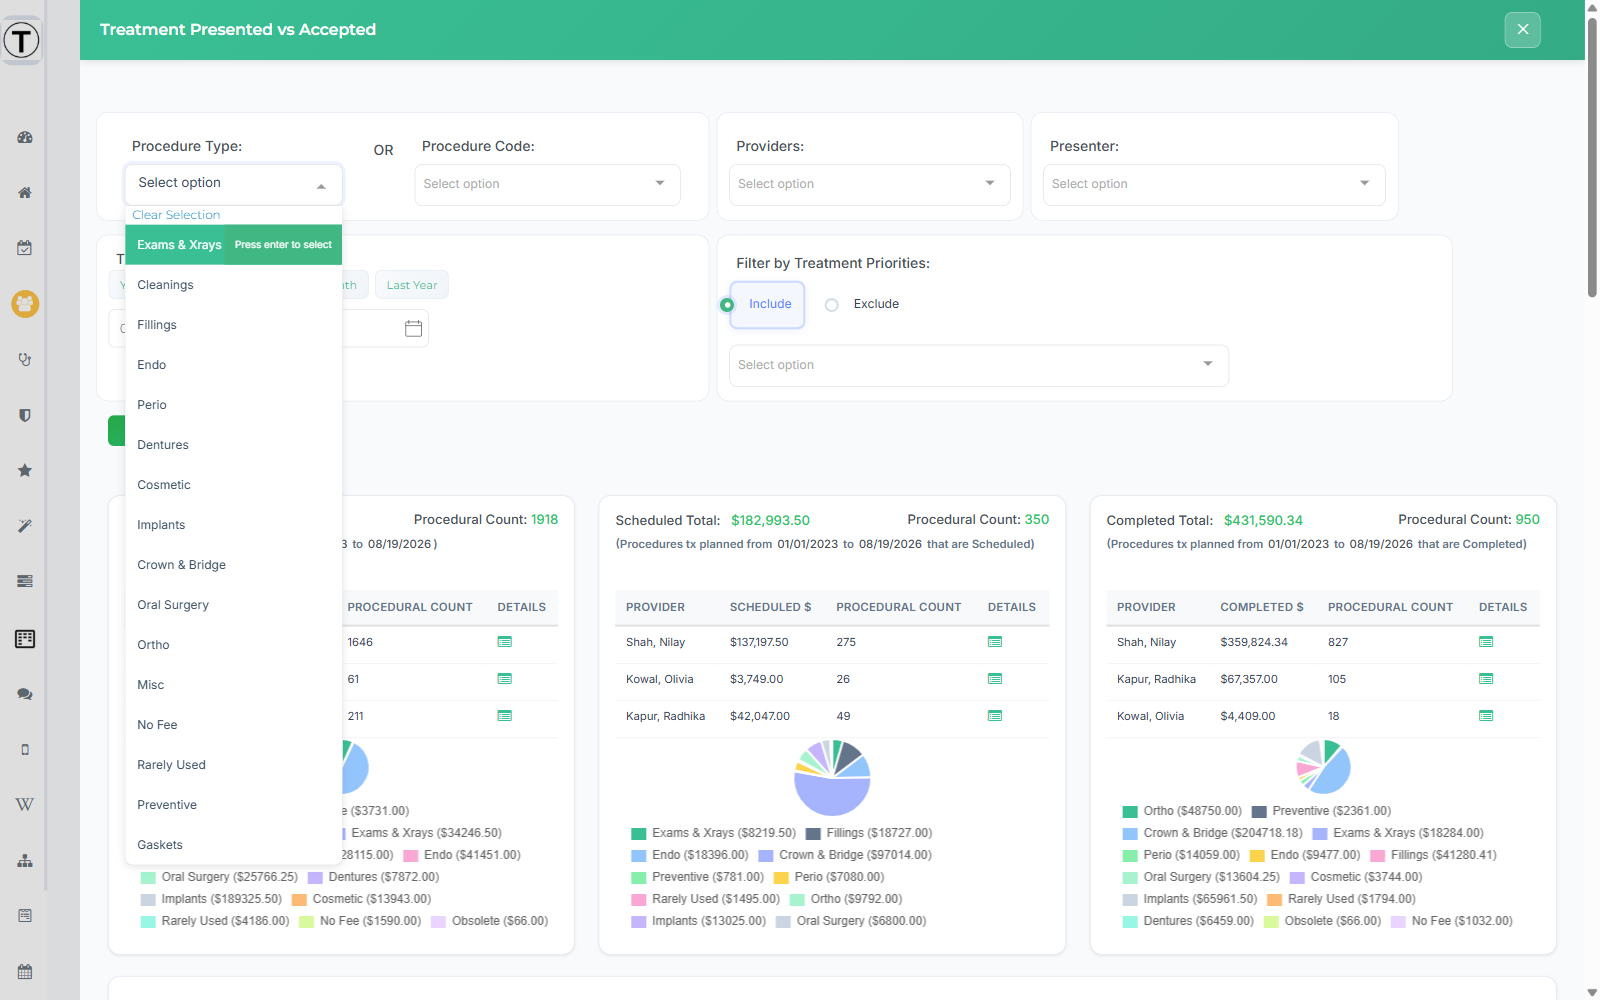Open the Presenter select dropdown
1600x1000 pixels.
[1214, 184]
